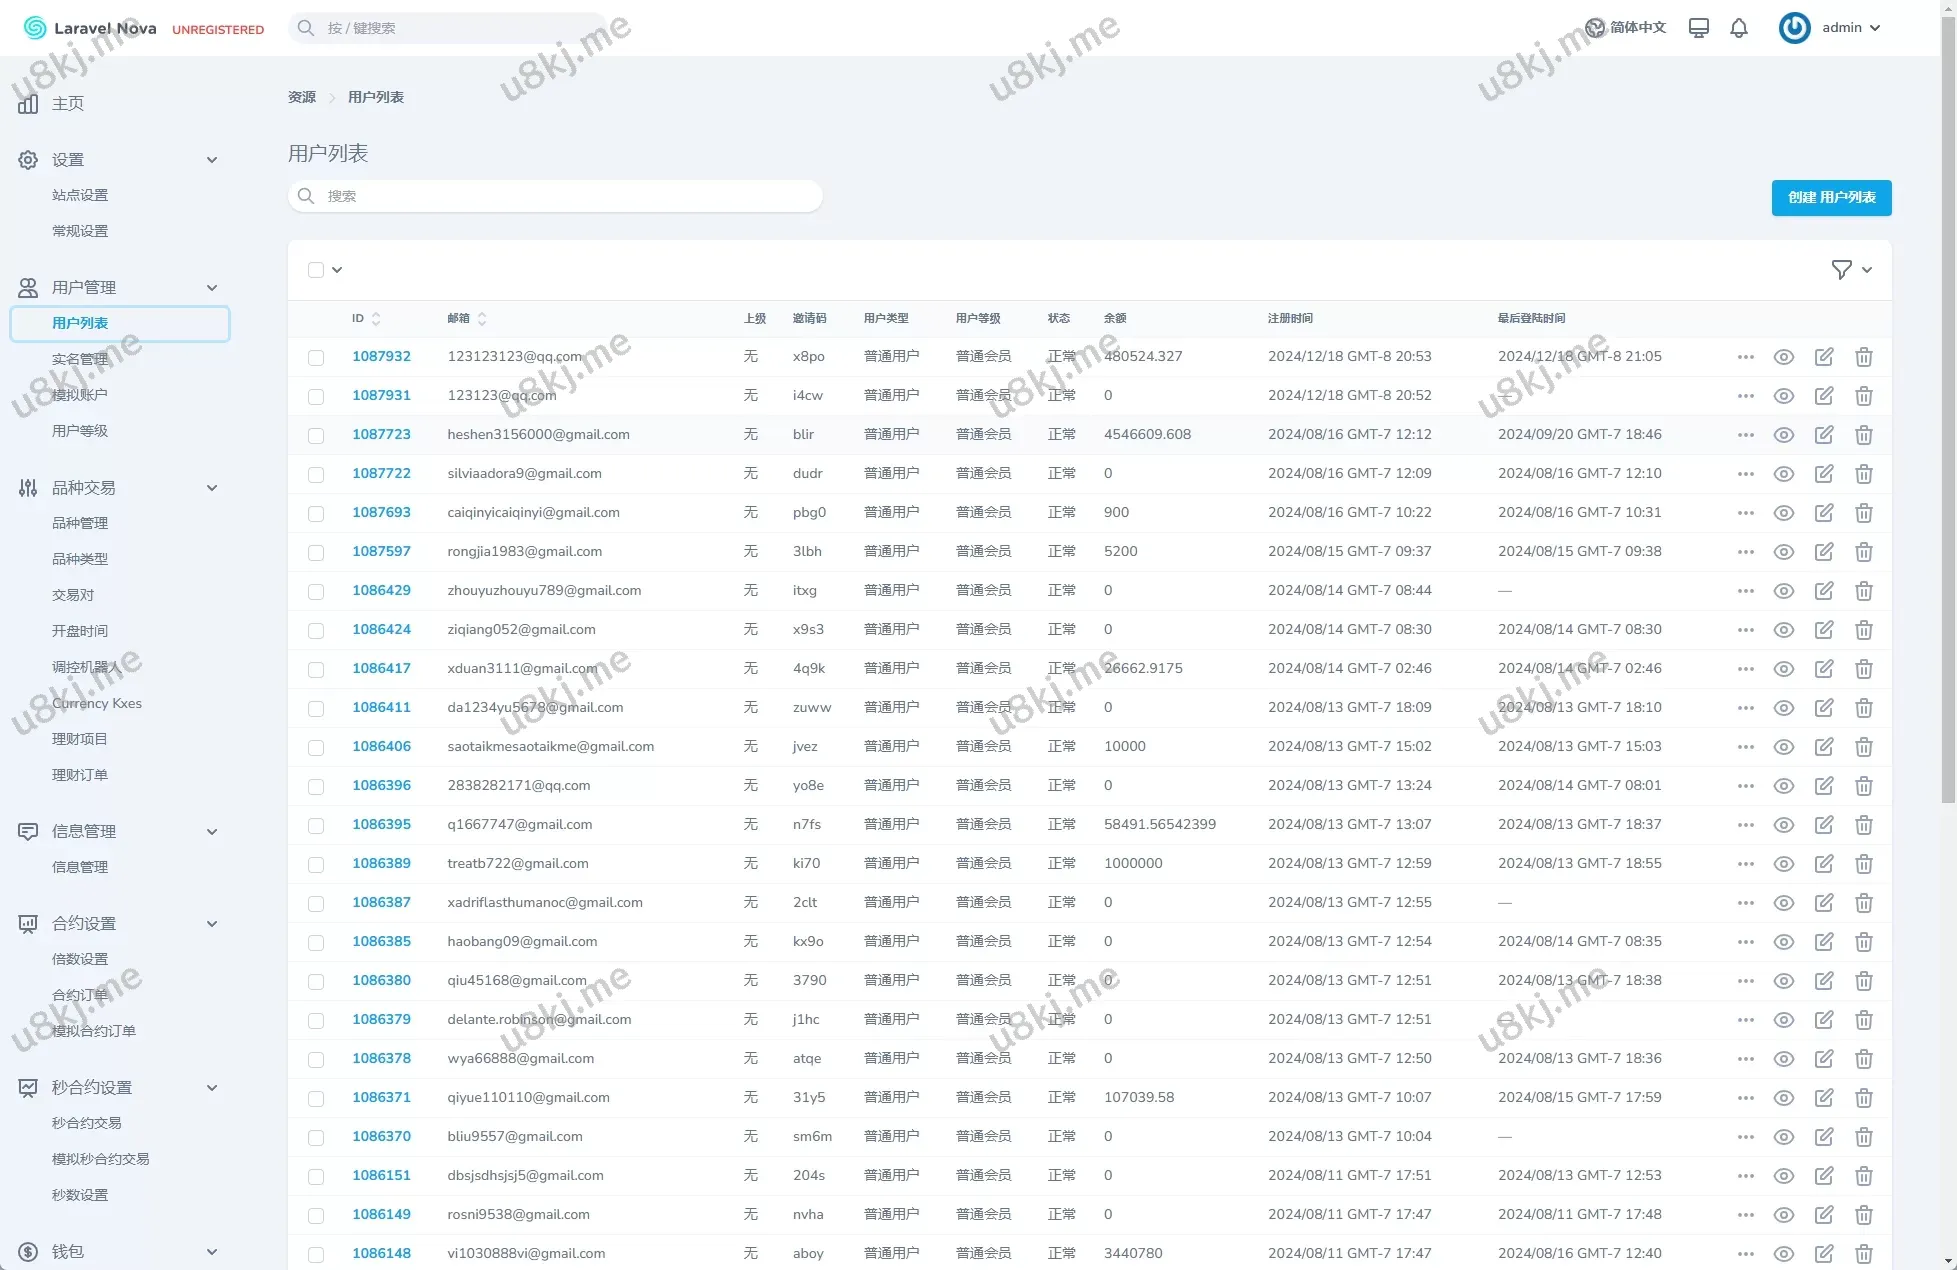Edit user 1086395 with pencil icon

pos(1824,825)
